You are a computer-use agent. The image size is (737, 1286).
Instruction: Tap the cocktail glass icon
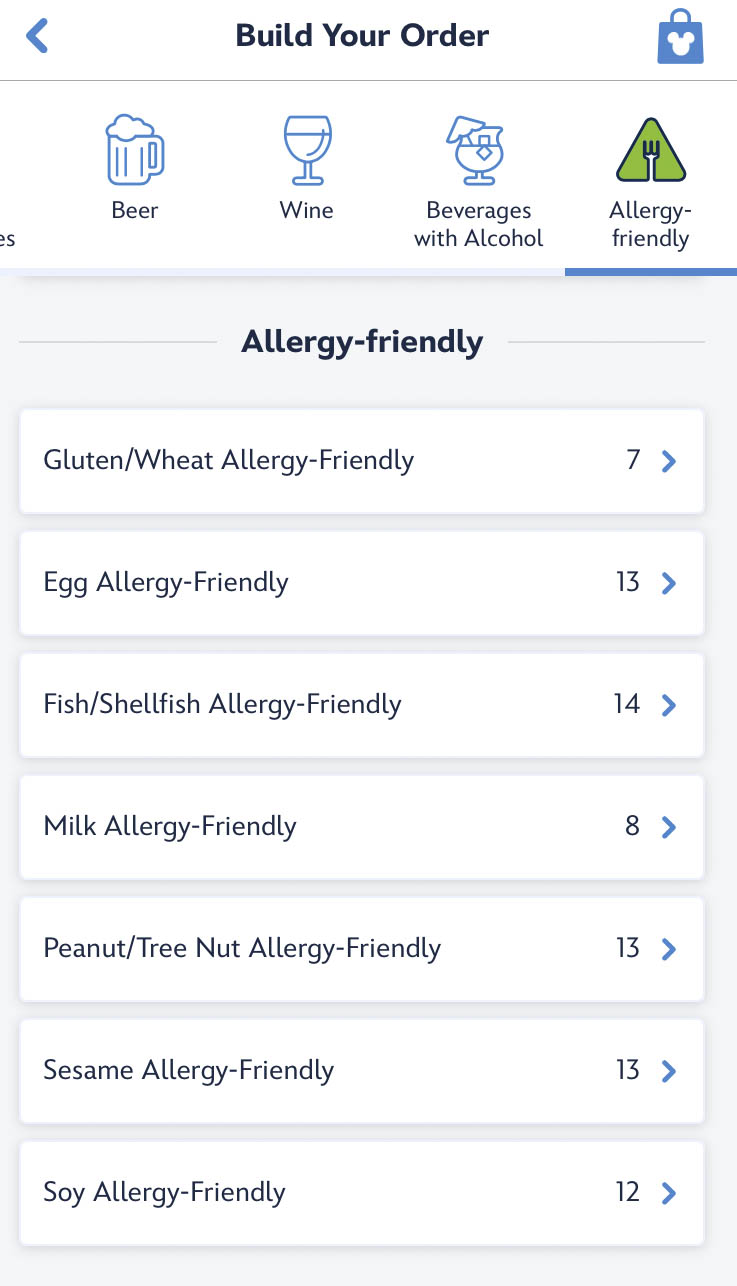click(x=476, y=151)
